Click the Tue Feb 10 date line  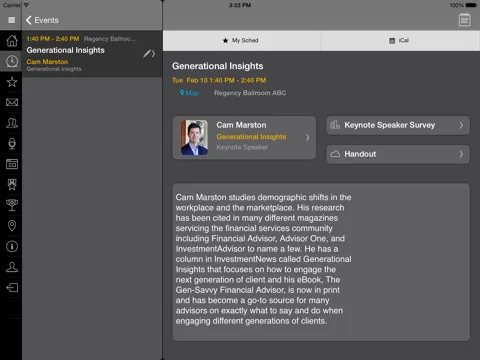tap(219, 80)
